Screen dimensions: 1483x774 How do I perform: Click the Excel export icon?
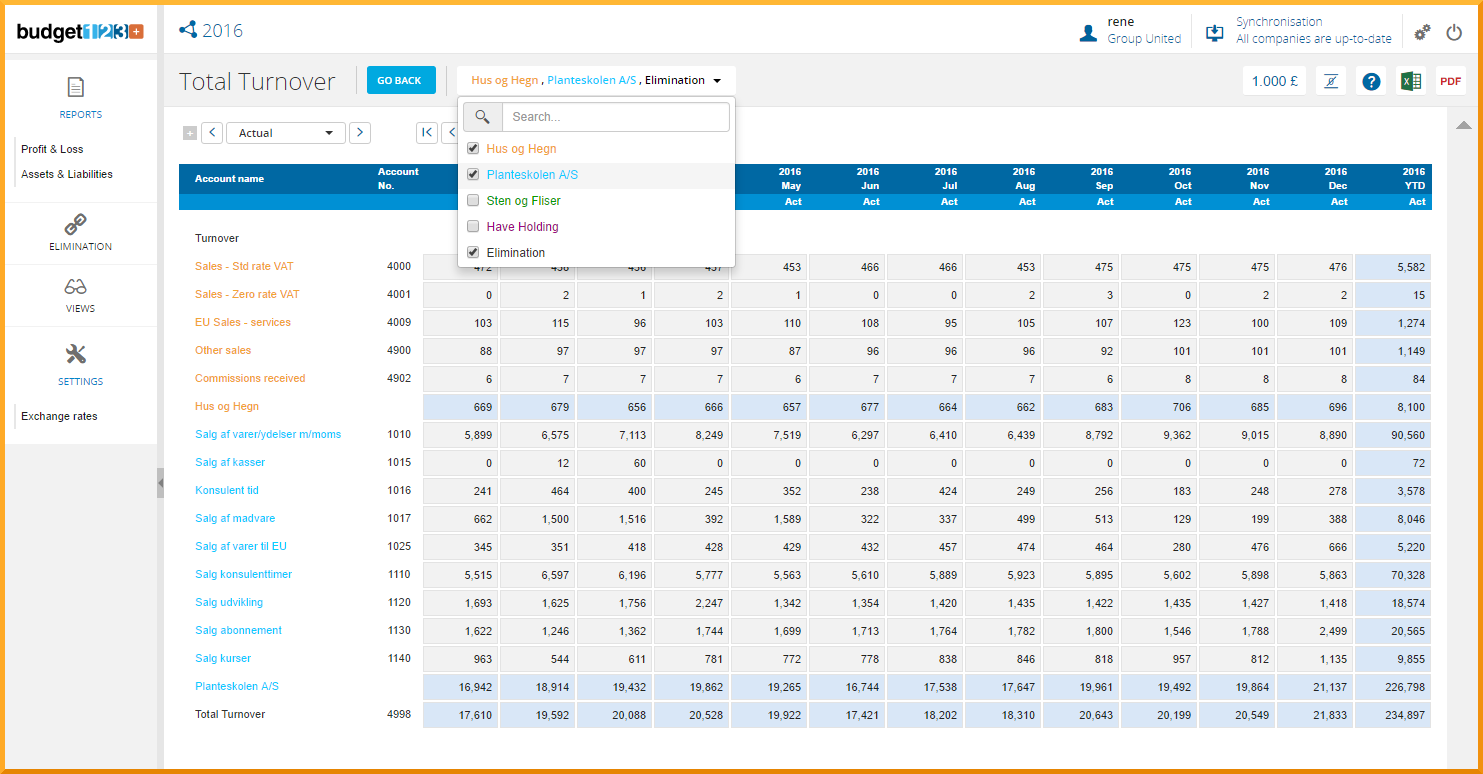[1410, 81]
